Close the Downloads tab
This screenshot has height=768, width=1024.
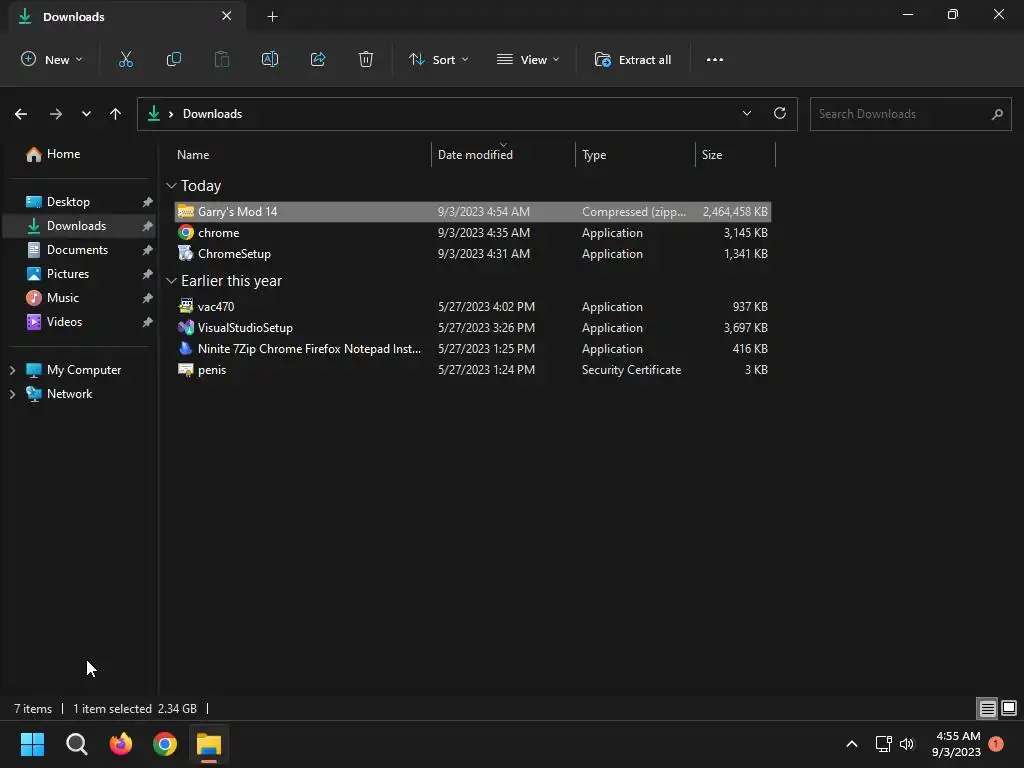tap(226, 16)
